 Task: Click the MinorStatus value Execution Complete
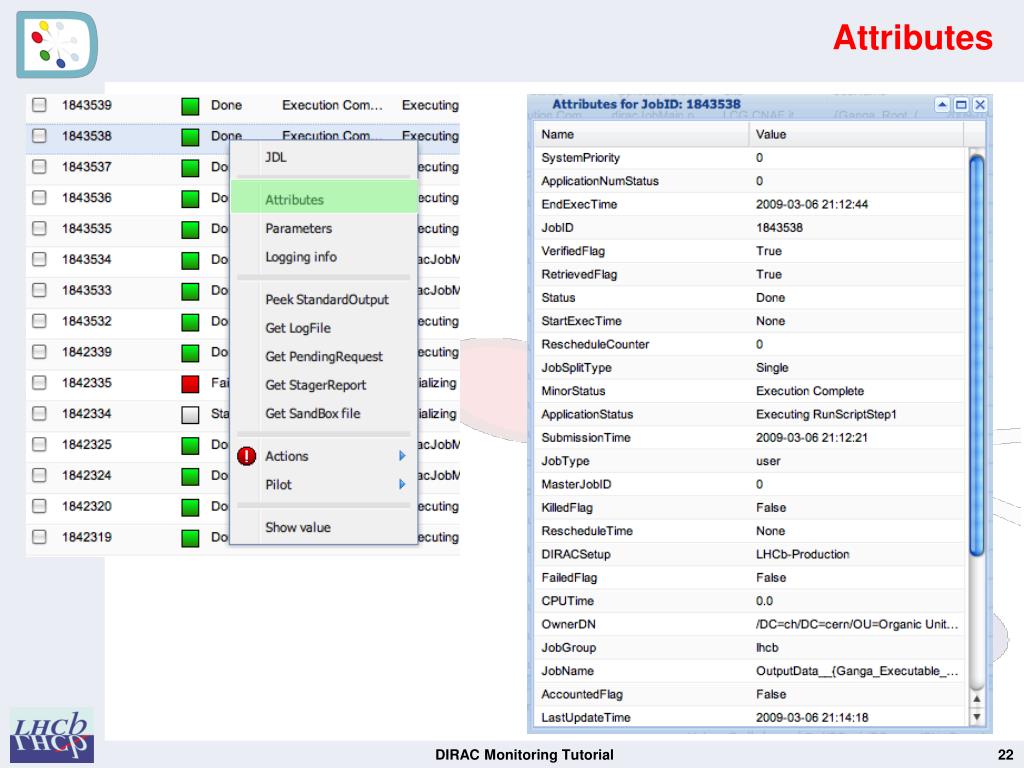click(810, 391)
